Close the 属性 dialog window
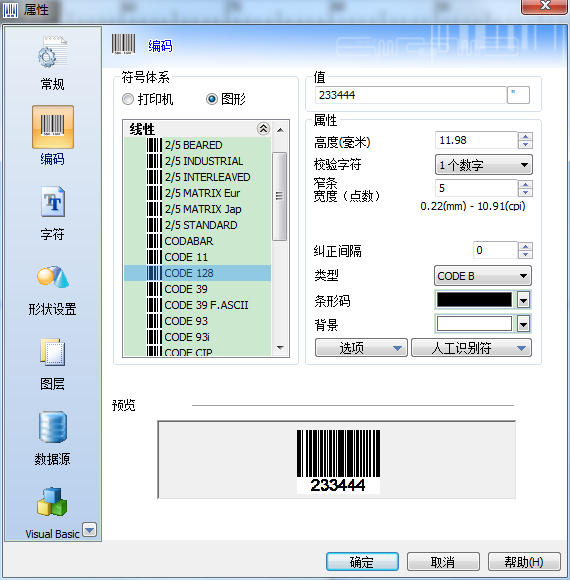Screen dimensions: 570x580 544,6
